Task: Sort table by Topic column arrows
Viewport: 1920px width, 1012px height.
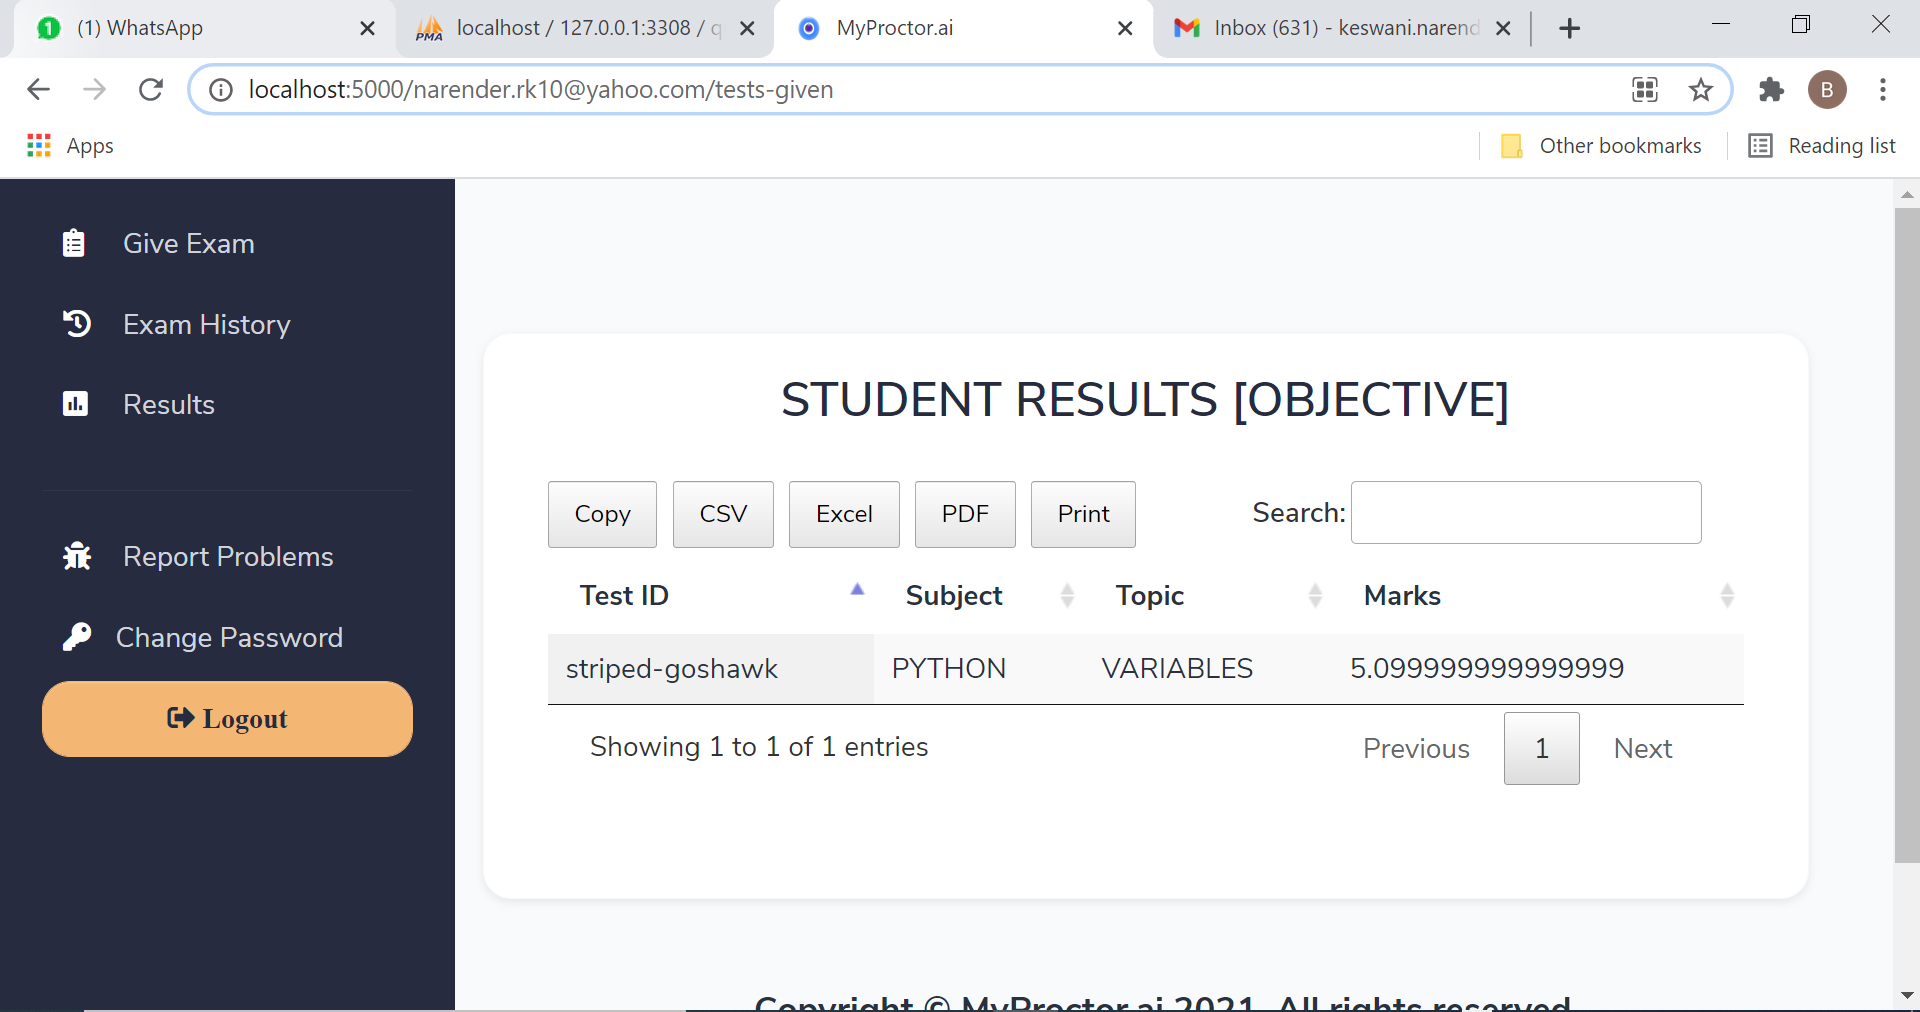Action: coord(1315,596)
